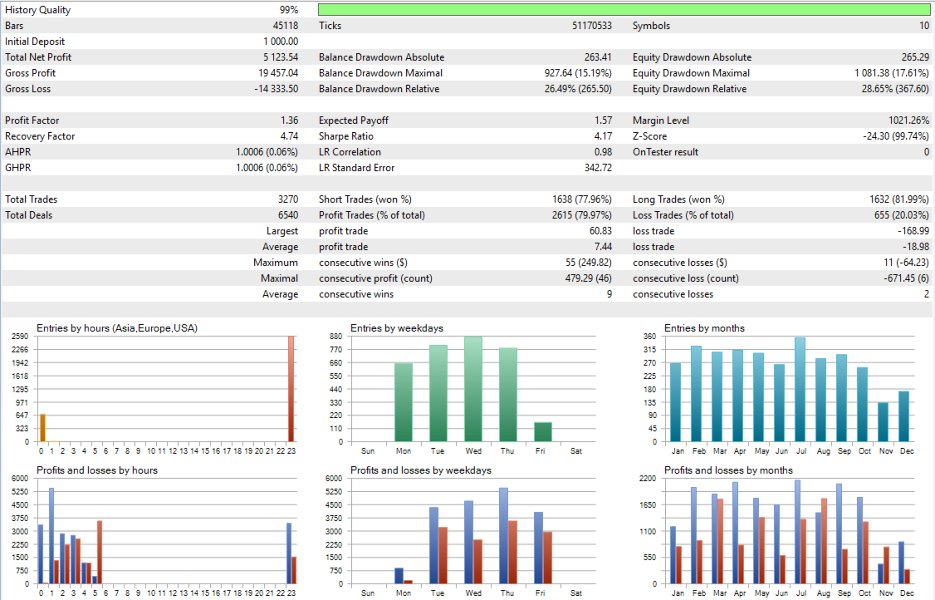
Task: Click the Fri bar in Entries by weekdays
Action: click(543, 432)
